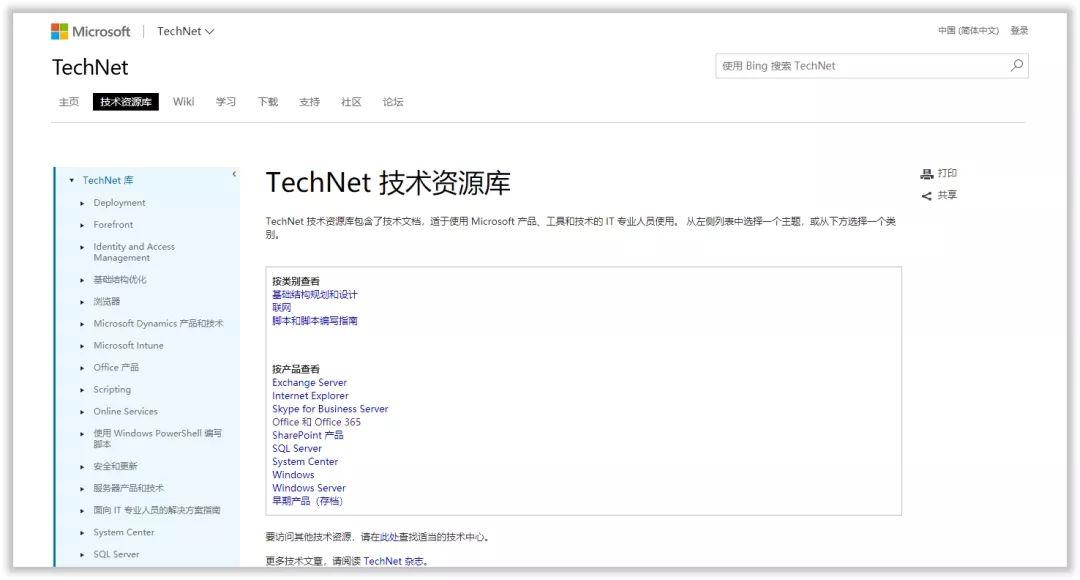Select the 论坛 navigation item
Viewport: 1080px width, 580px height.
(391, 101)
